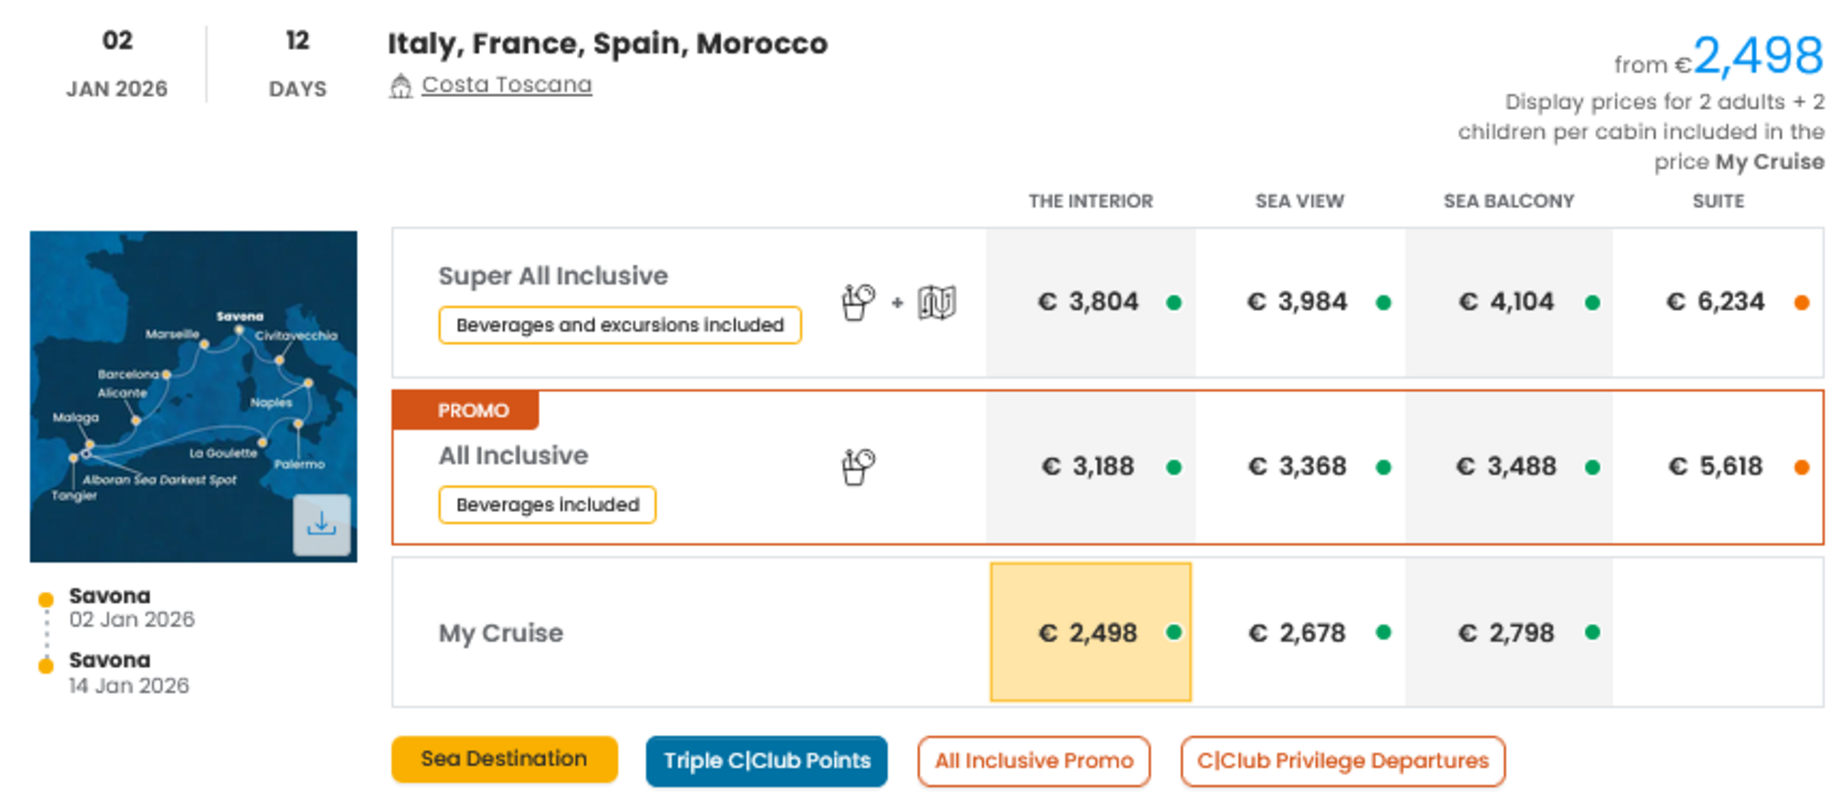The width and height of the screenshot is (1844, 800).
Task: Click the drinks icon in All Inclusive row
Action: [858, 467]
